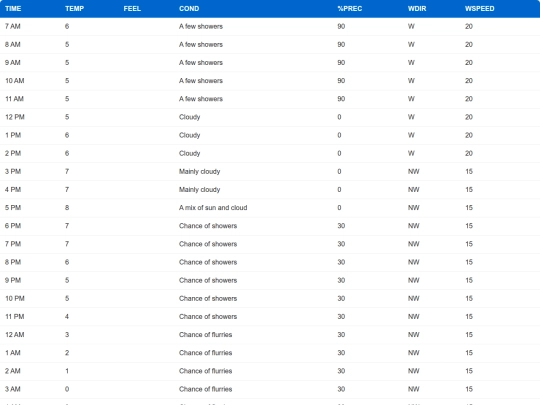This screenshot has width=540, height=405.
Task: Click the %PREC column header
Action: [350, 9]
